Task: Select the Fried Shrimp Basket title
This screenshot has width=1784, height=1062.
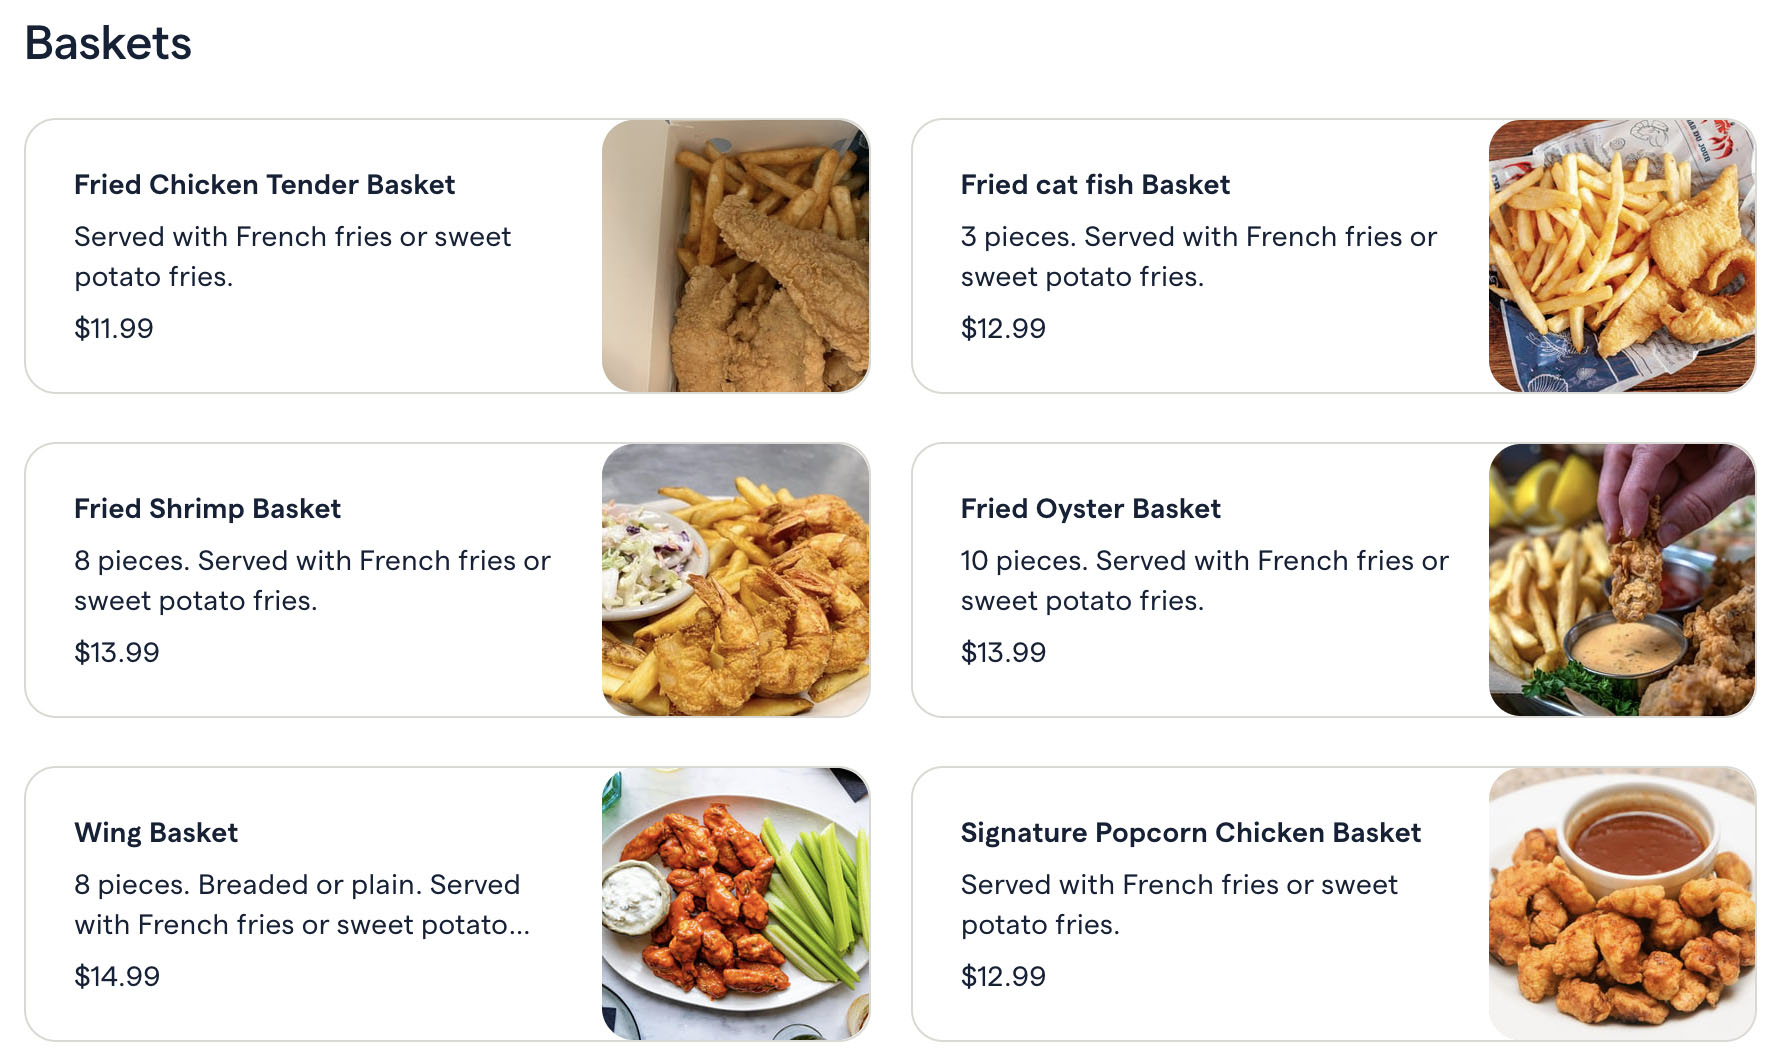Action: point(207,509)
